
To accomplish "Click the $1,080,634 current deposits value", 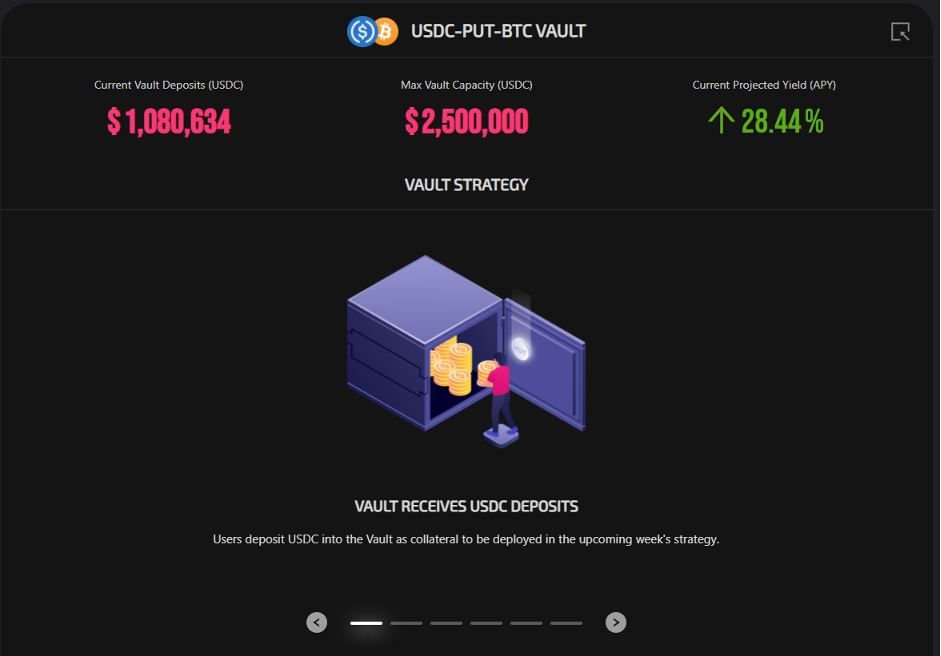I will (169, 122).
